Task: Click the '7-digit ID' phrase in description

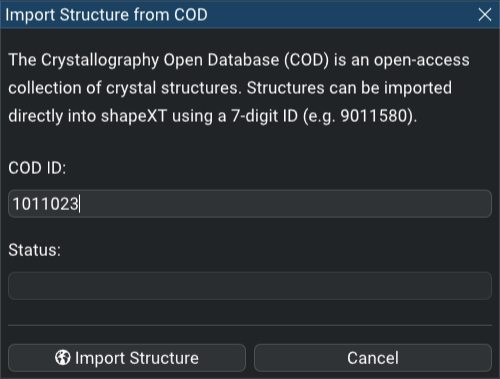Action: [x=264, y=116]
